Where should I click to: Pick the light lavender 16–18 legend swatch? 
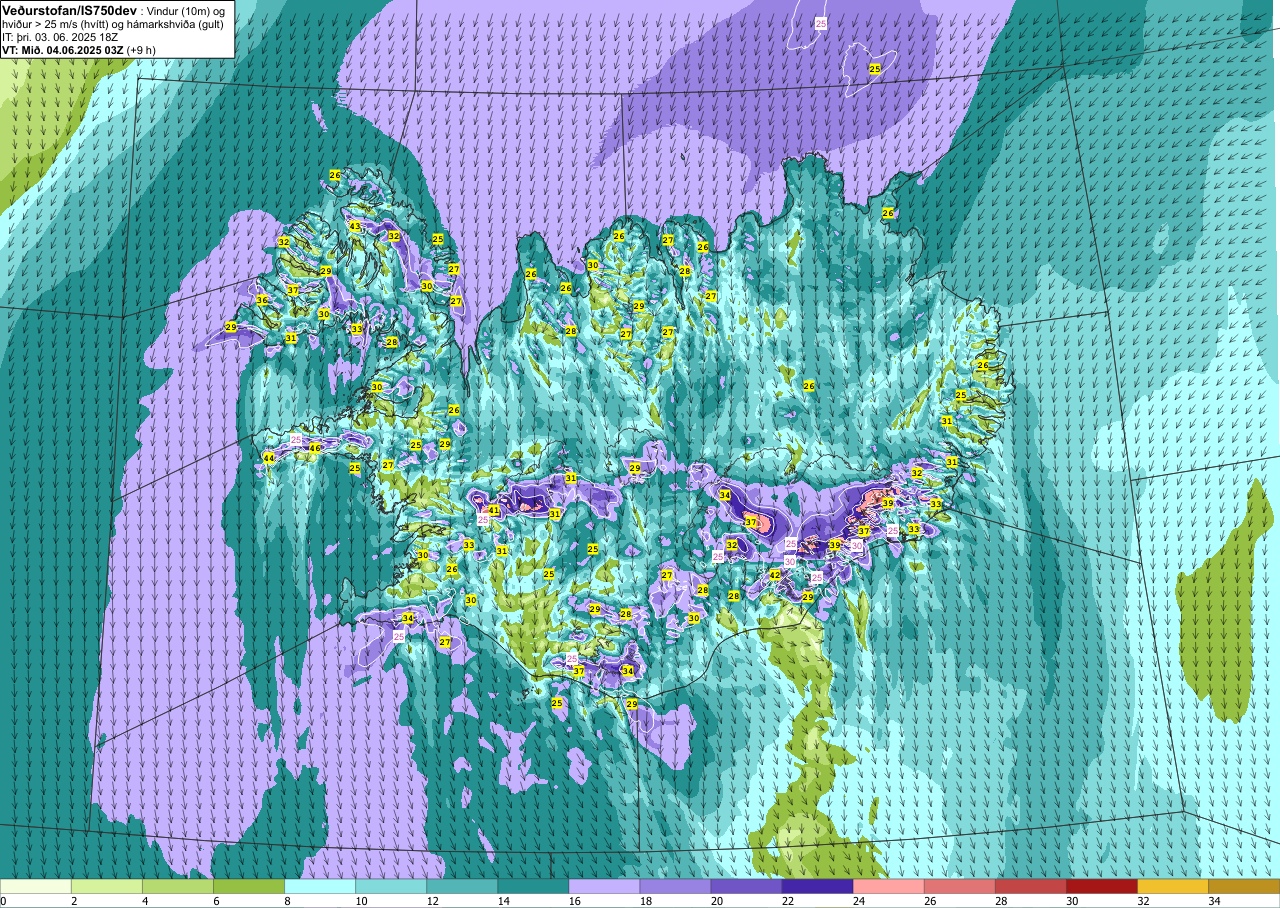(604, 886)
